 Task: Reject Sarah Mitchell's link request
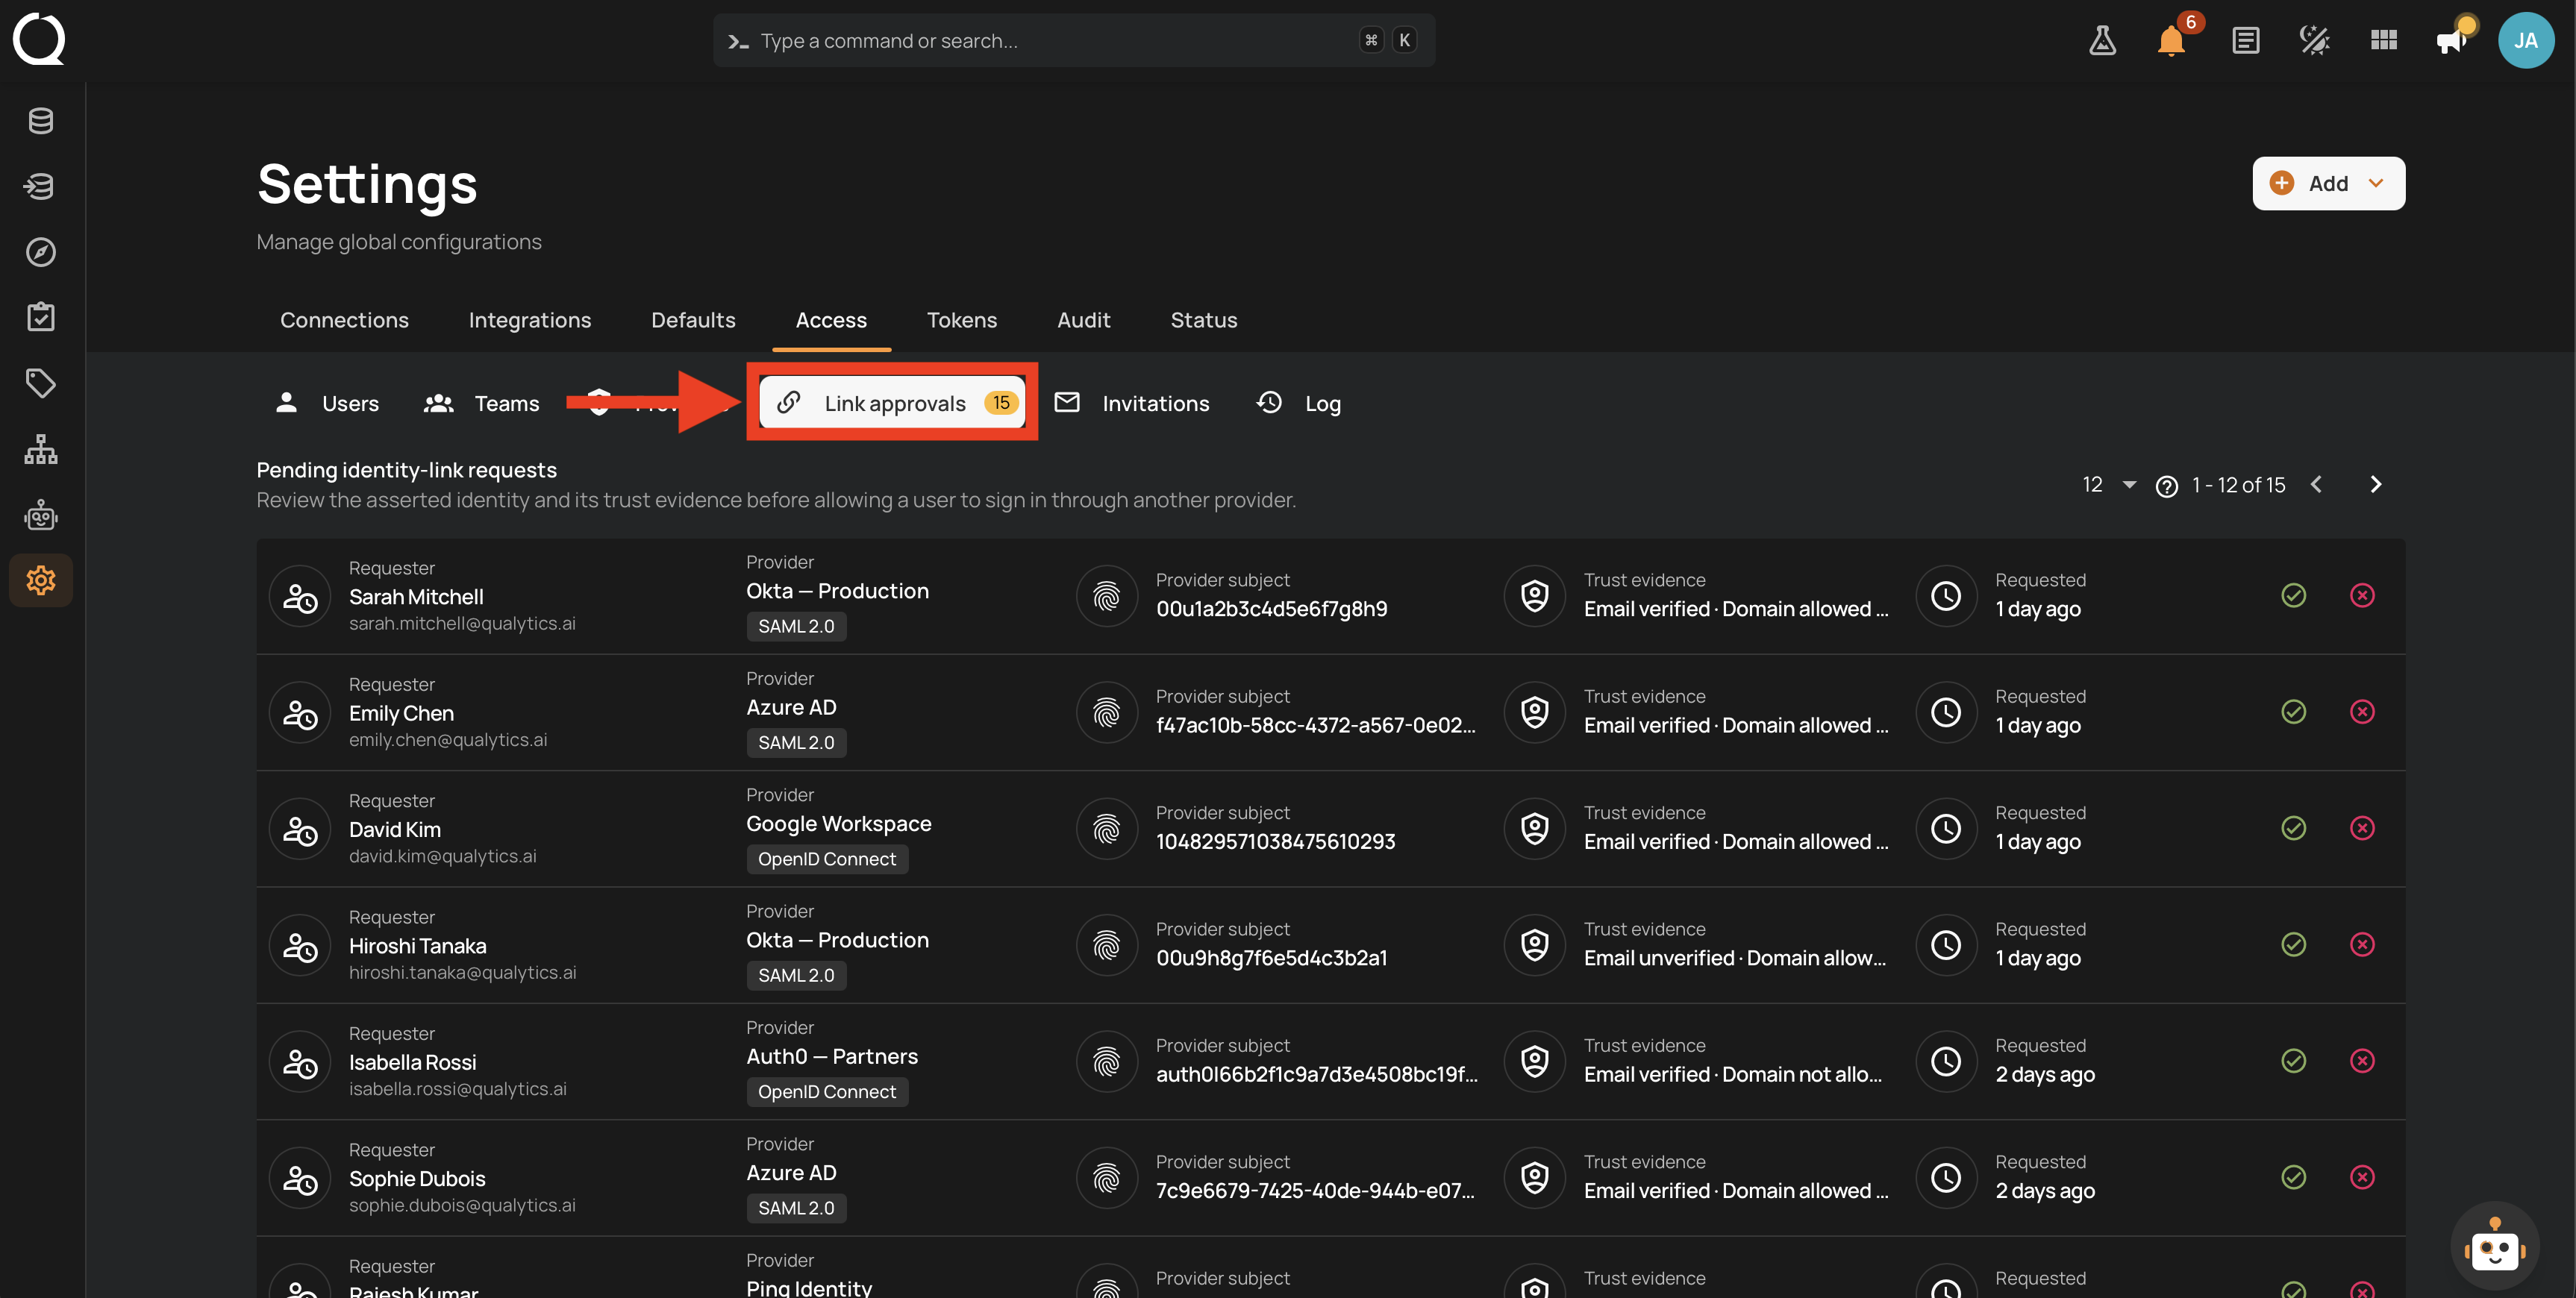pyautogui.click(x=2362, y=595)
